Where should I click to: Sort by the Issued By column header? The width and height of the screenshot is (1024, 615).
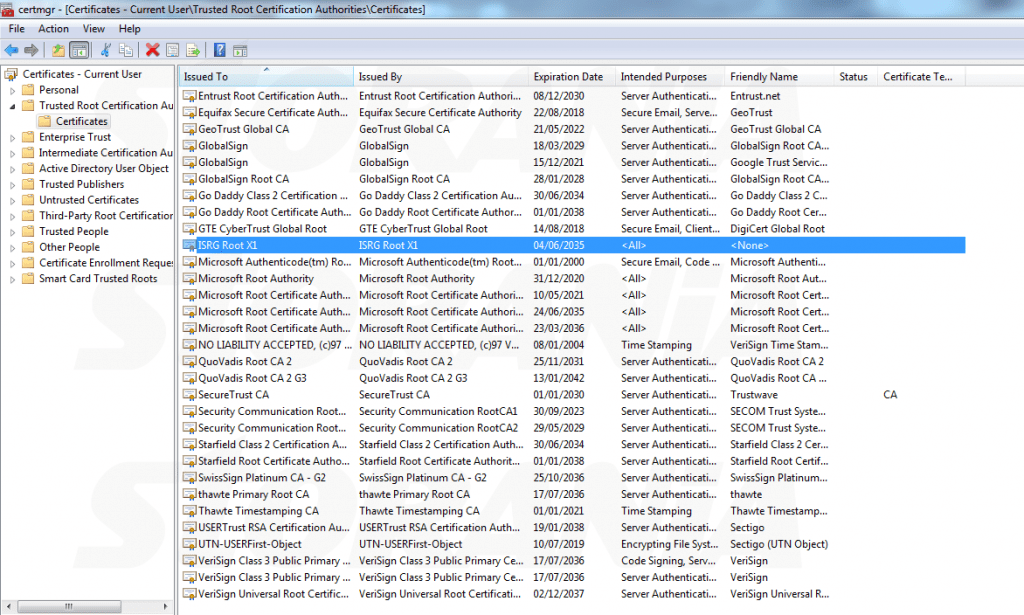441,76
